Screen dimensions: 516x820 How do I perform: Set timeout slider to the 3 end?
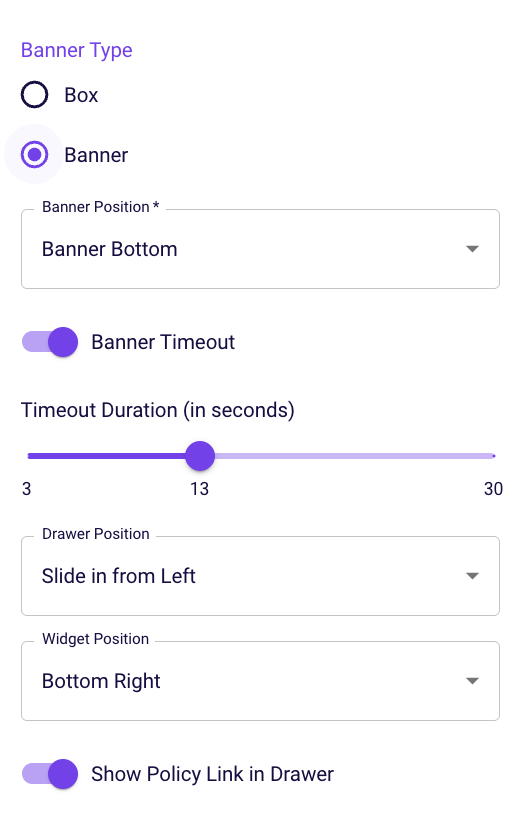click(29, 456)
